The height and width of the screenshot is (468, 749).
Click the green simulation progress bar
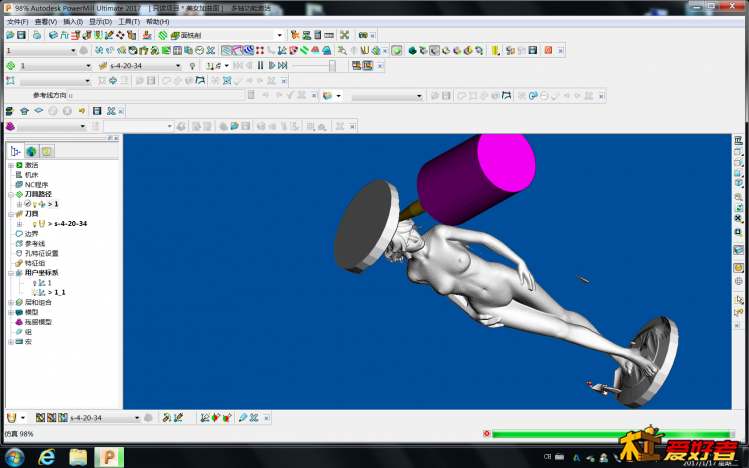[x=612, y=434]
